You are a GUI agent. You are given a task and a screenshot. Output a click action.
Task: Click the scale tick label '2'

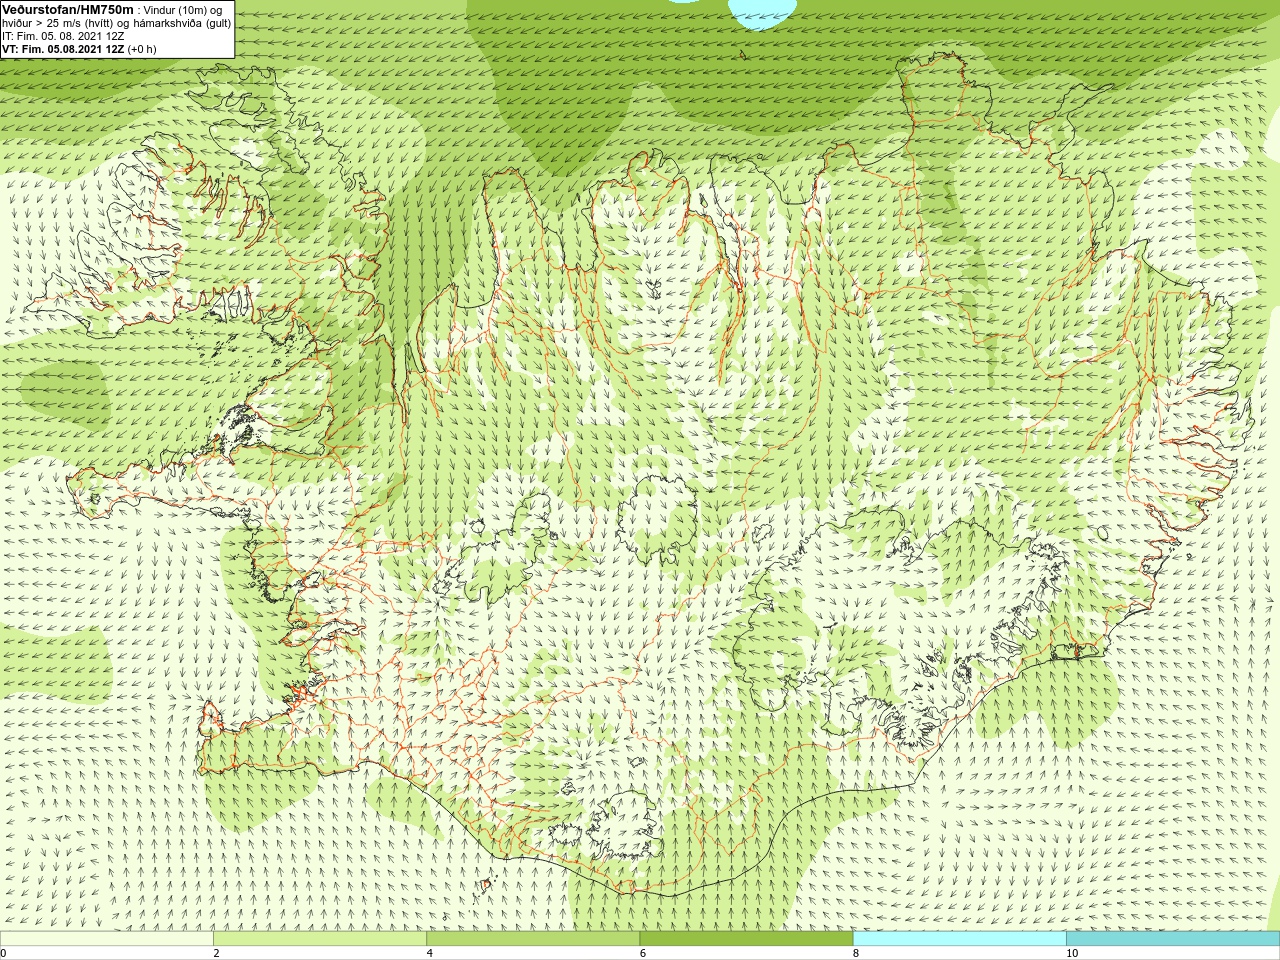[216, 953]
